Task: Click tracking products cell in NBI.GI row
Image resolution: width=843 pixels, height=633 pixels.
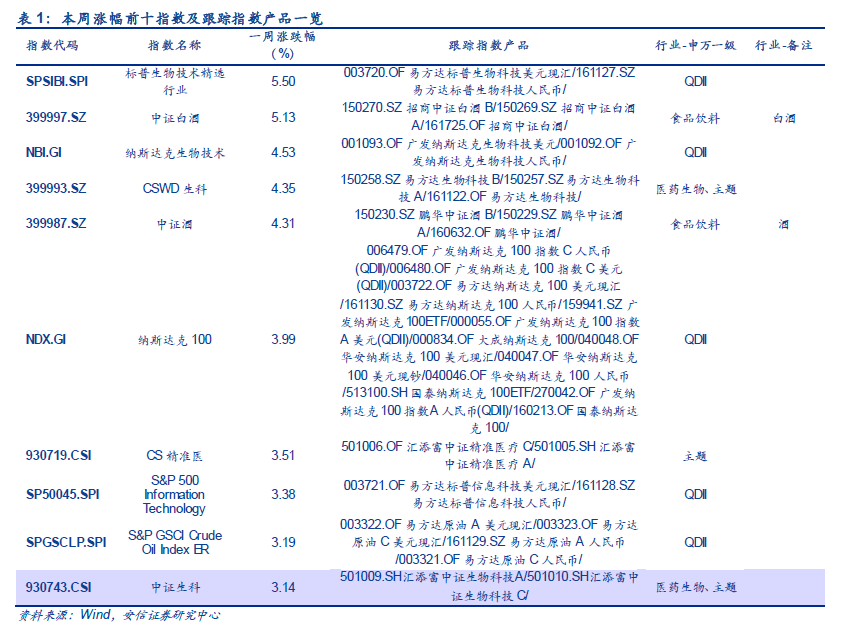Action: pyautogui.click(x=489, y=152)
